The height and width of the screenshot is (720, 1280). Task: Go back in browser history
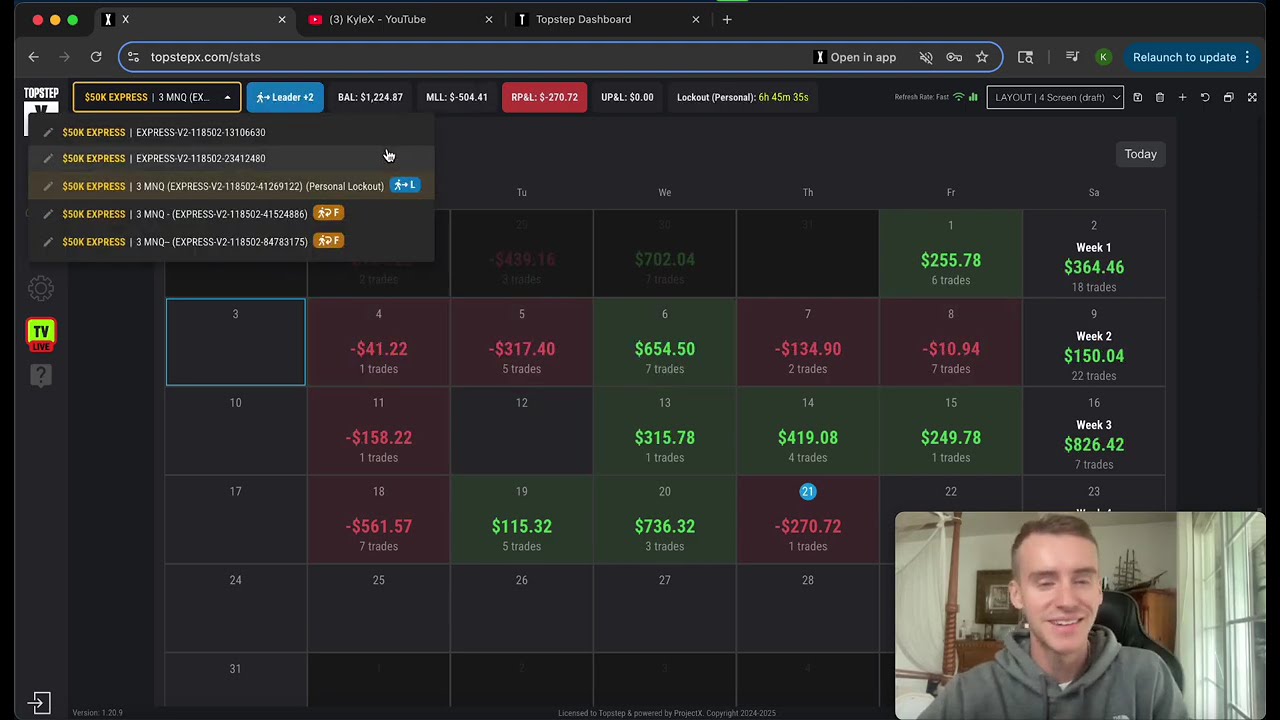pos(34,57)
